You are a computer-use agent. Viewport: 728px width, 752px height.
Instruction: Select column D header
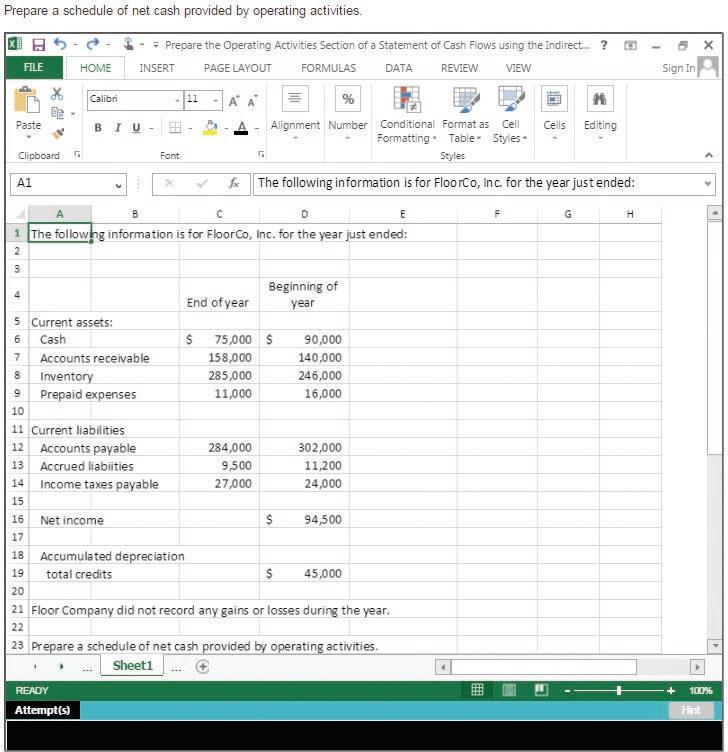pyautogui.click(x=304, y=214)
